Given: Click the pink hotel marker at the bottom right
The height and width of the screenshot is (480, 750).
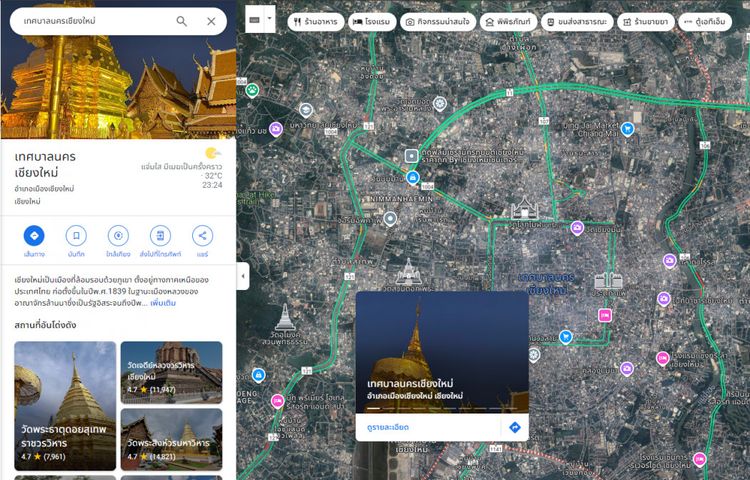Looking at the screenshot, I should pyautogui.click(x=699, y=459).
